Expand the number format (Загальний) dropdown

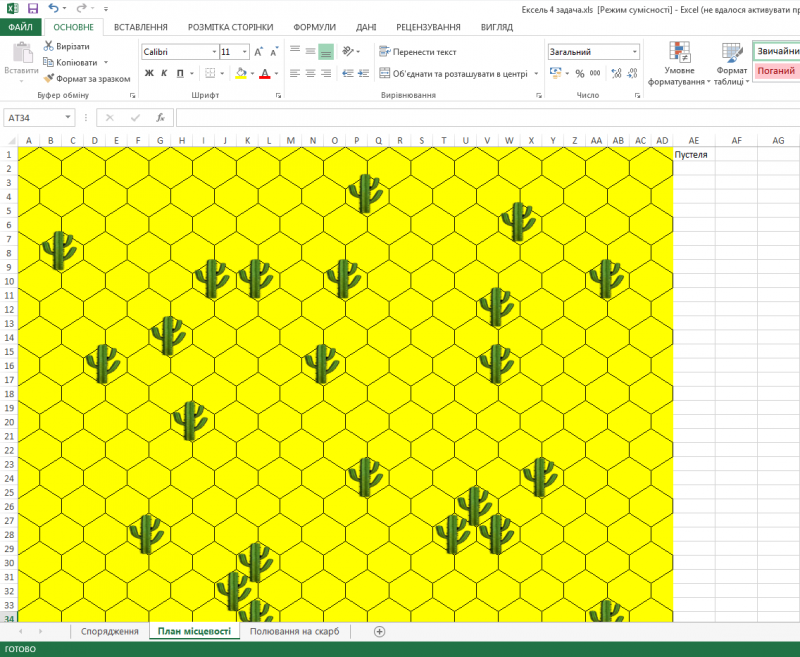tap(634, 51)
